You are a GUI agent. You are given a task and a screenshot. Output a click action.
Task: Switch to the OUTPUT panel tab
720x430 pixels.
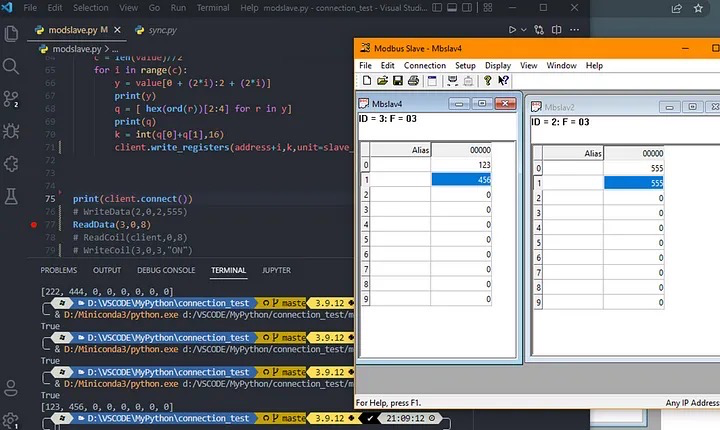click(107, 270)
